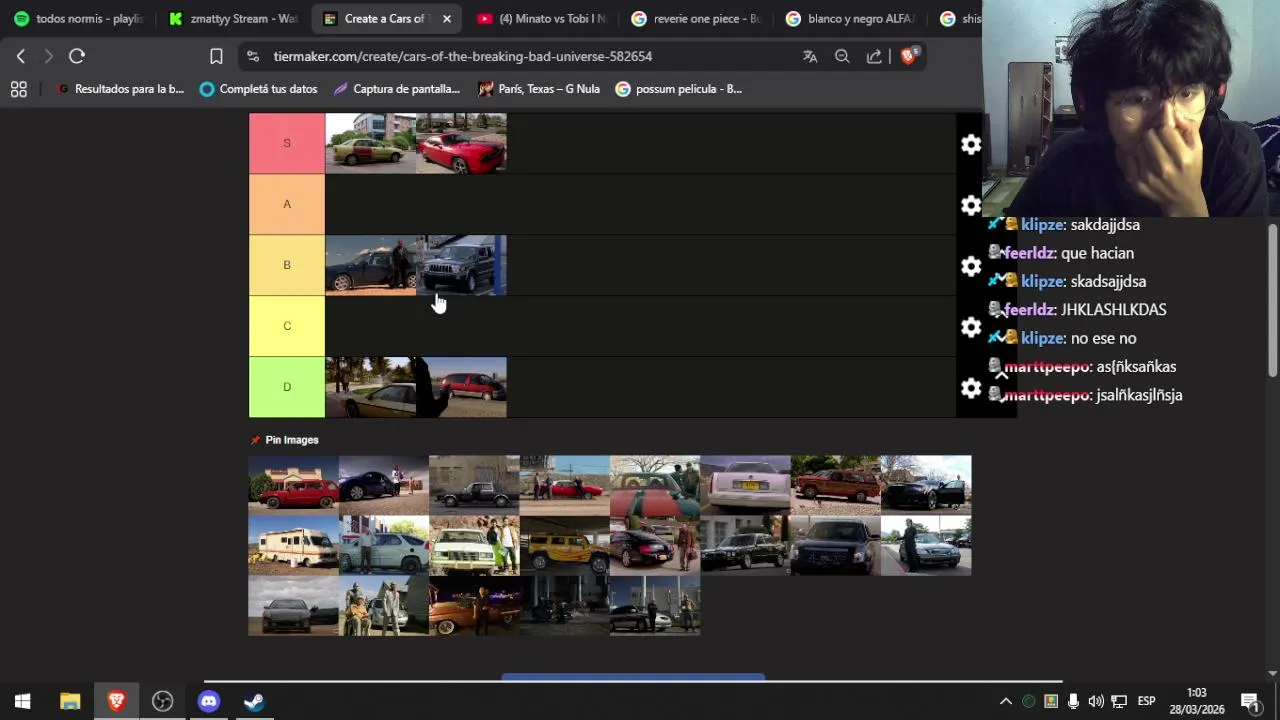Image resolution: width=1280 pixels, height=720 pixels.
Task: Open Discord from the taskbar
Action: tap(208, 701)
